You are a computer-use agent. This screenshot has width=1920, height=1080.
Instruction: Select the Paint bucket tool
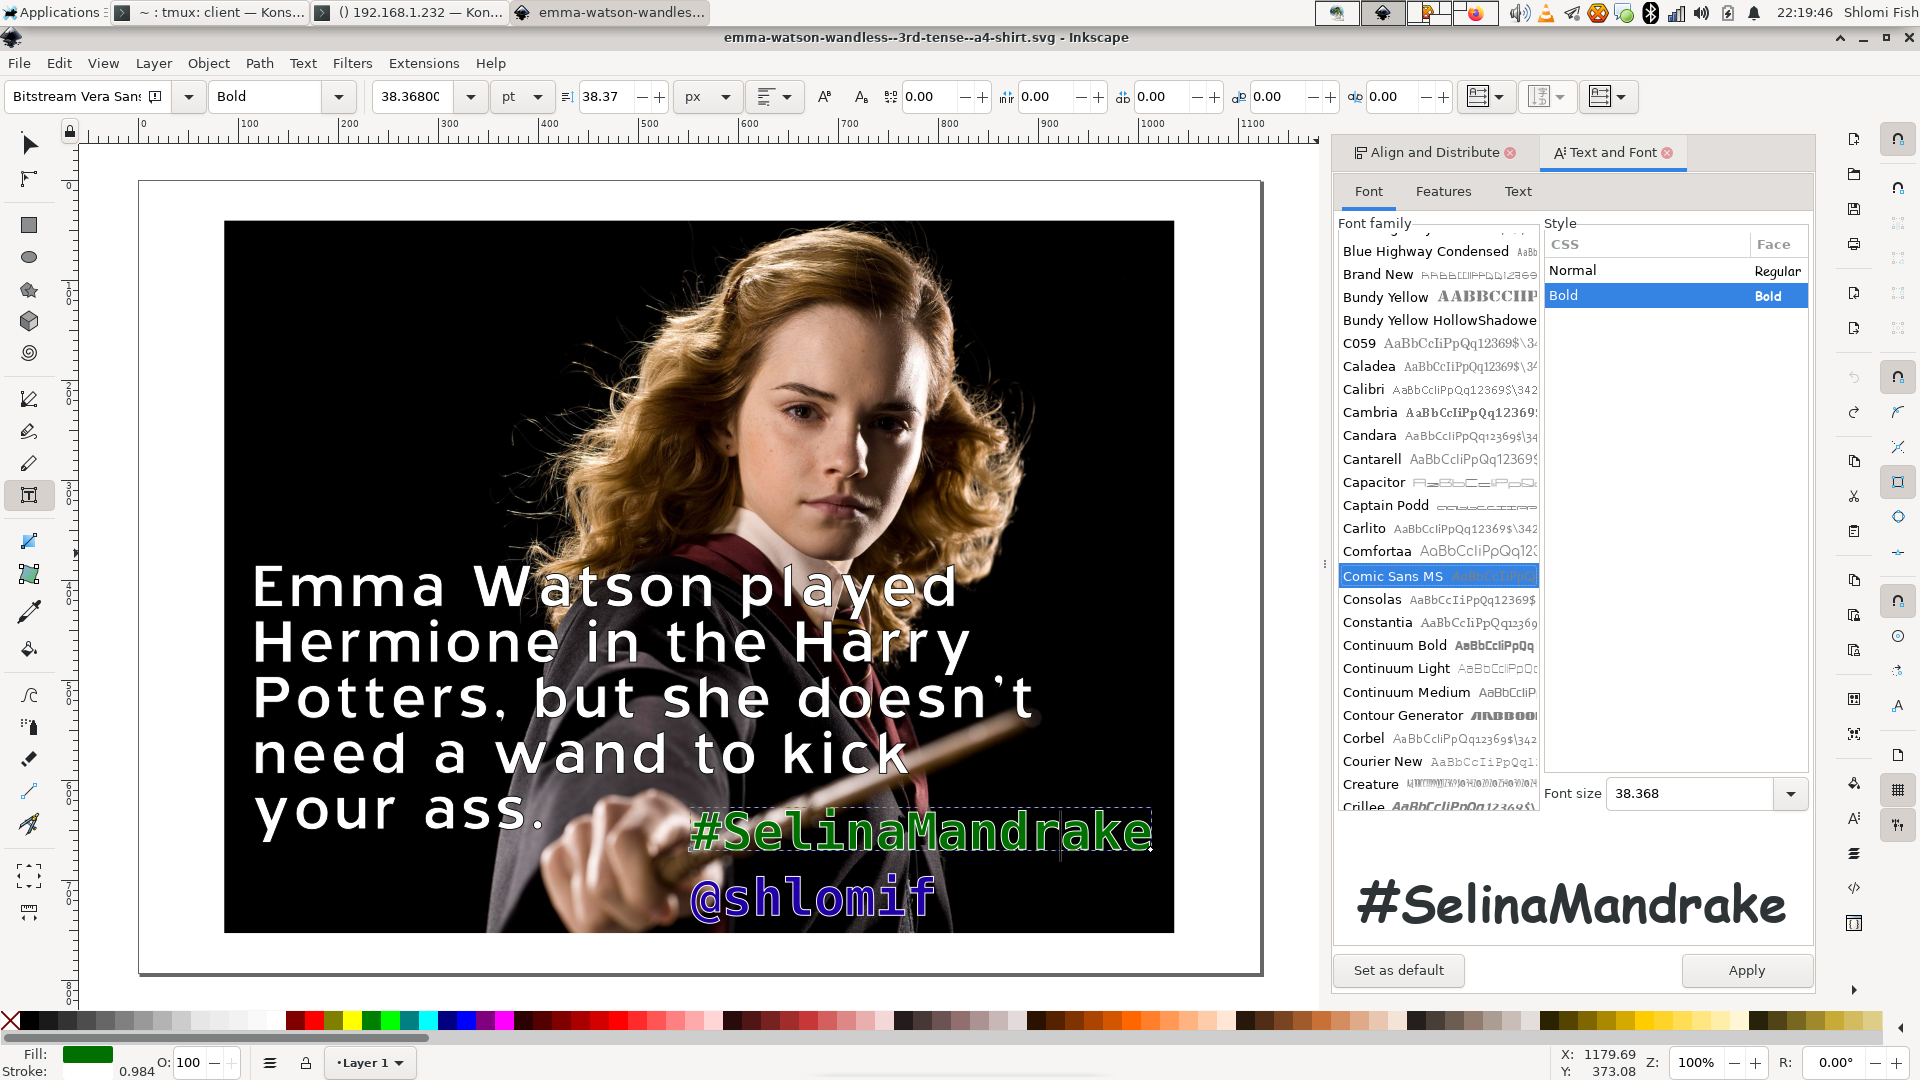(x=29, y=649)
